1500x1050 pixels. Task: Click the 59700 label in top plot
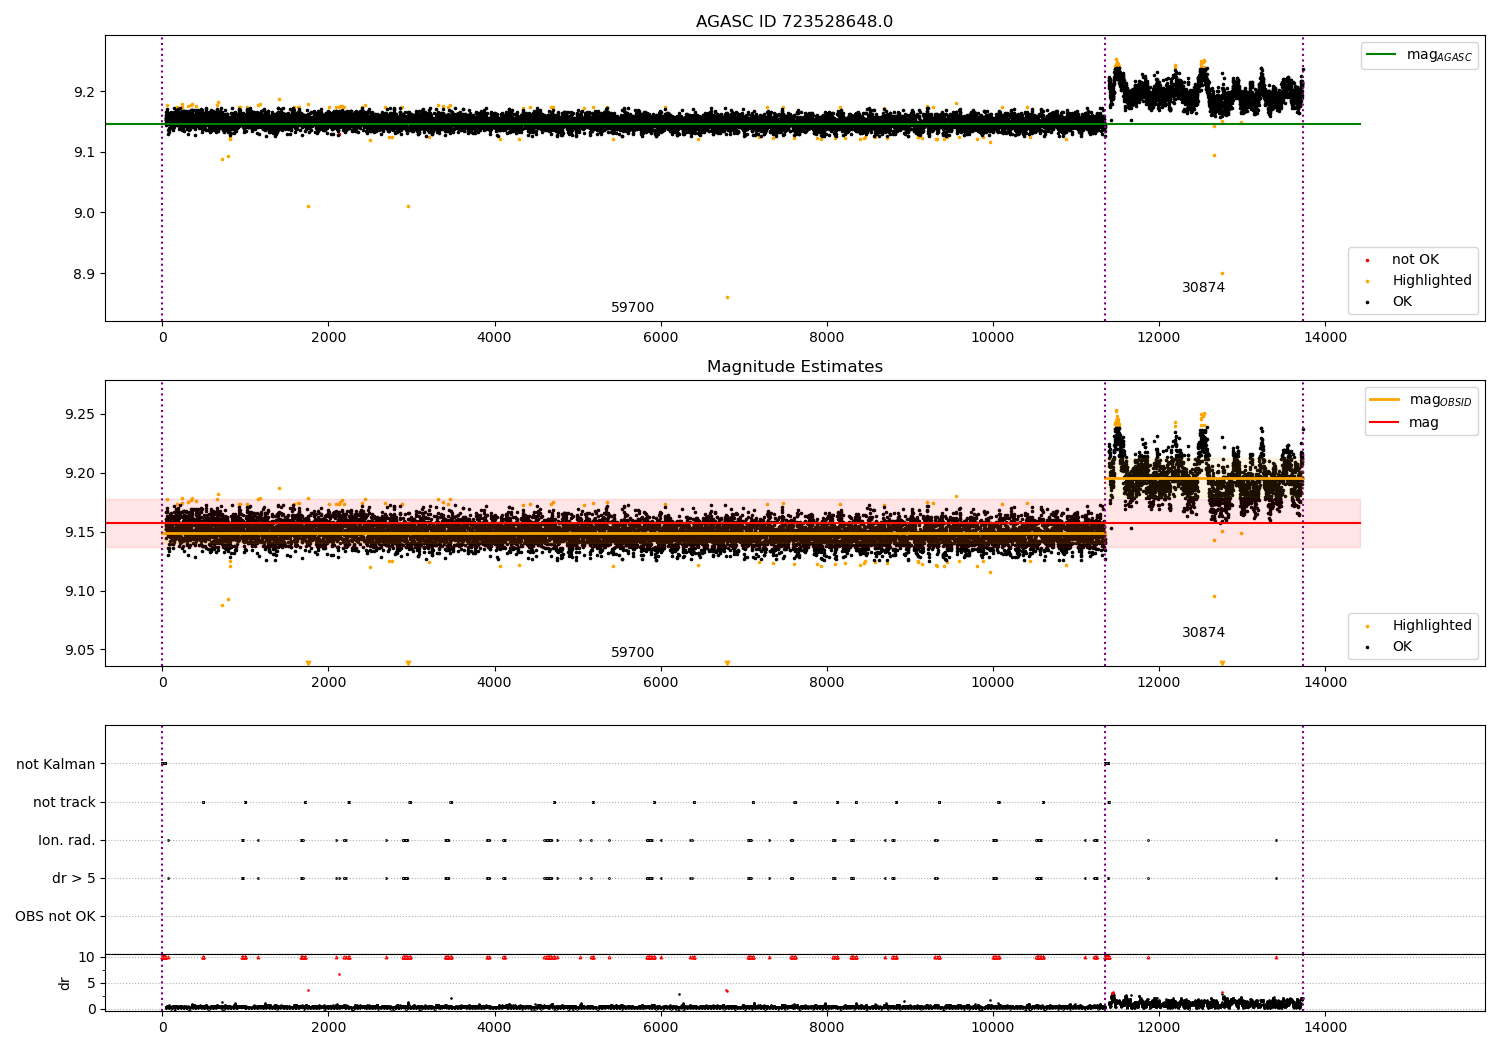(632, 308)
